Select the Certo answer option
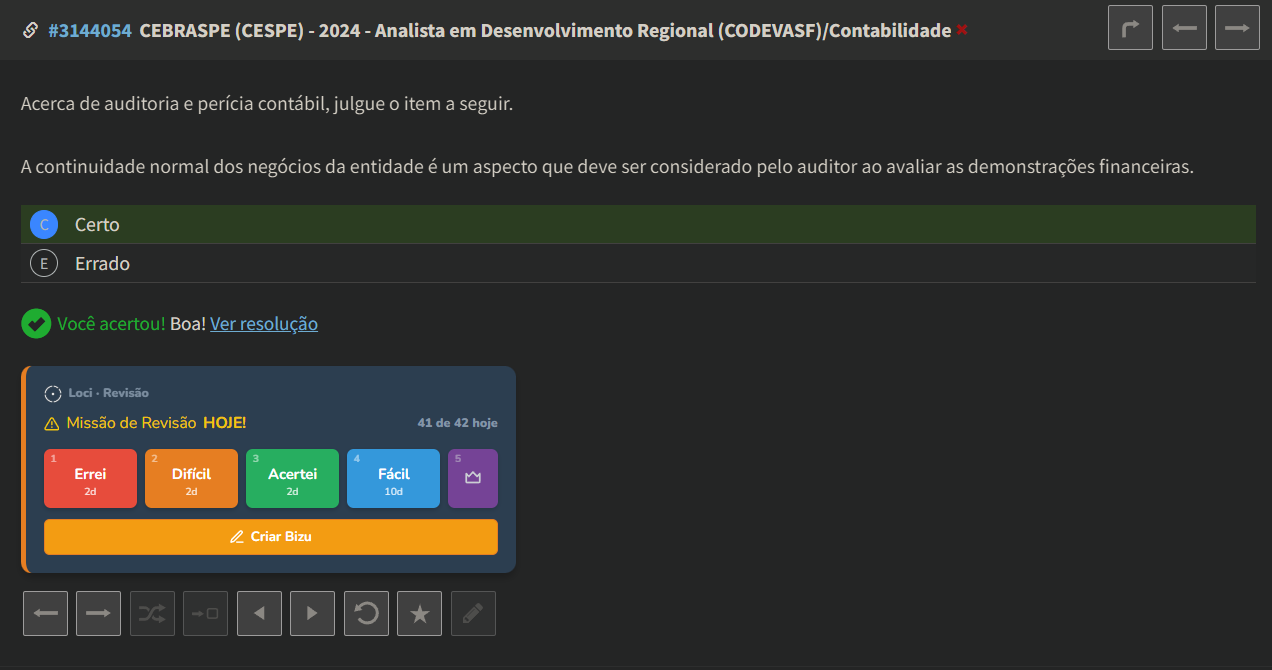Viewport: 1272px width, 670px height. (x=638, y=225)
